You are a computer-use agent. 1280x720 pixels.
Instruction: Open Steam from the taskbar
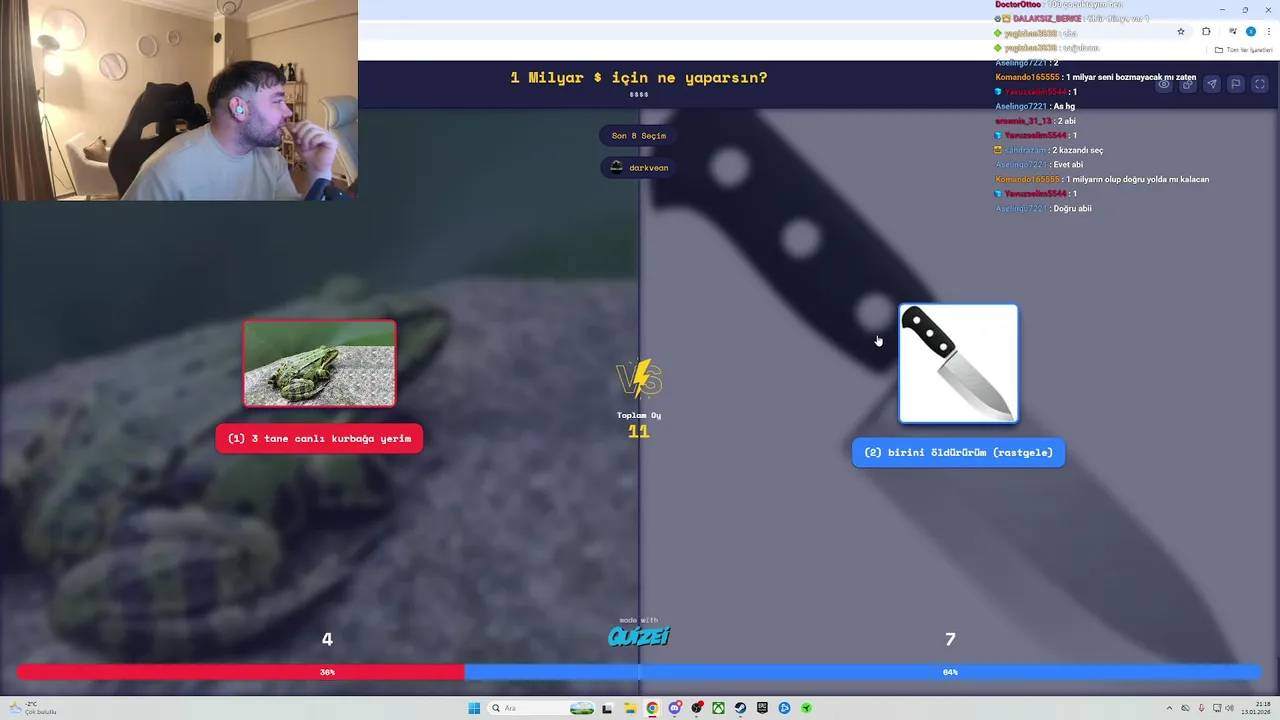[x=740, y=708]
